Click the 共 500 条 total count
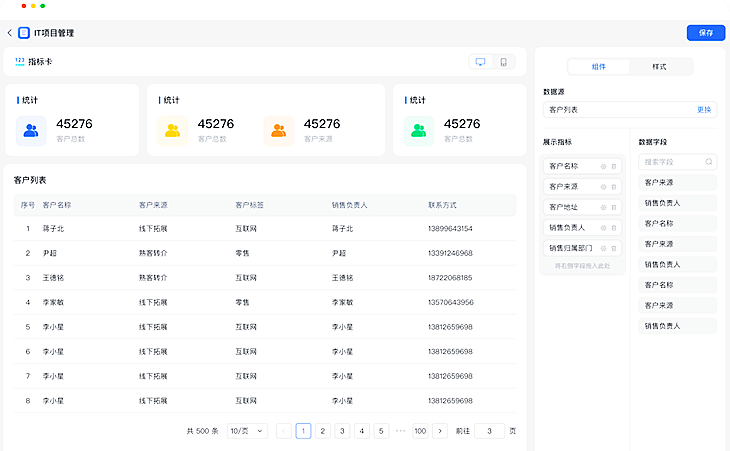The height and width of the screenshot is (451, 730). [x=203, y=431]
